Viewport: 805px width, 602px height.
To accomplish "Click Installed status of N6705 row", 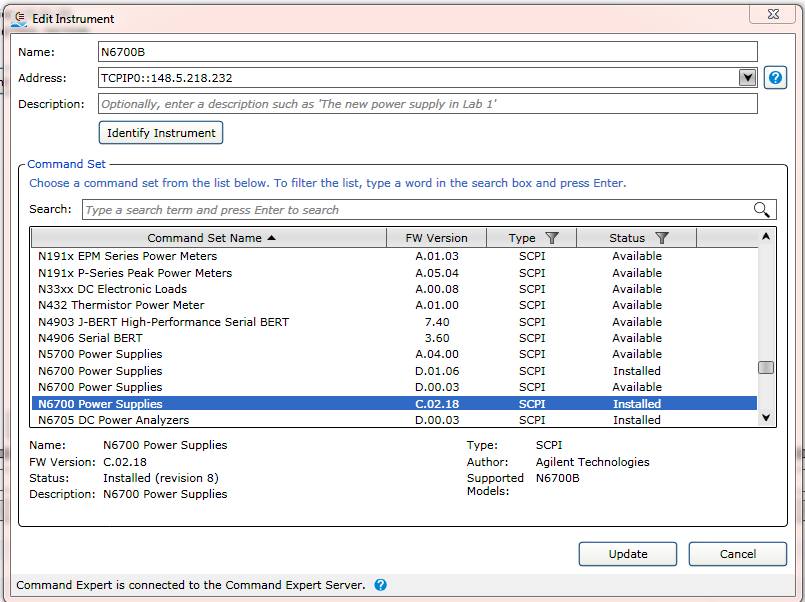I will point(637,420).
